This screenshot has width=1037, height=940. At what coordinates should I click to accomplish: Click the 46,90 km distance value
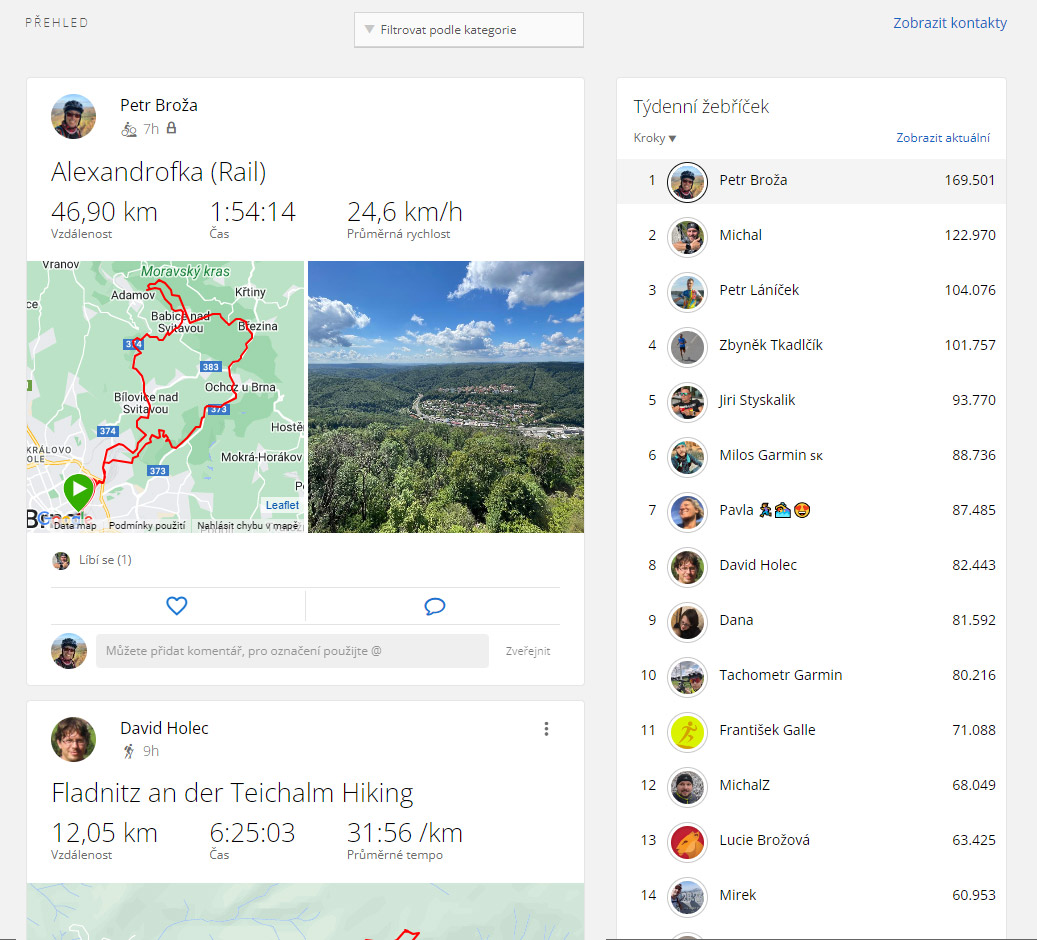pyautogui.click(x=104, y=212)
